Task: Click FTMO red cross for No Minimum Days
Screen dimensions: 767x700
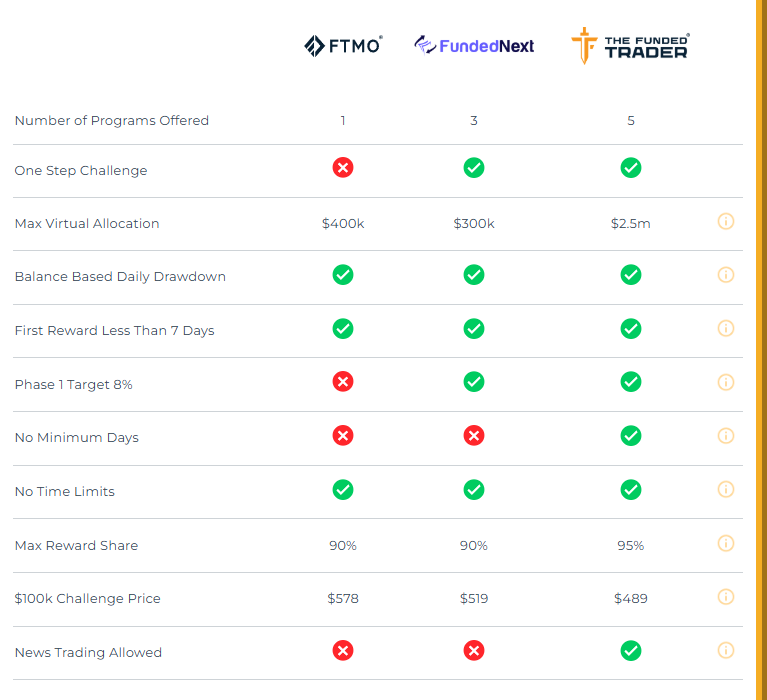Action: 343,435
